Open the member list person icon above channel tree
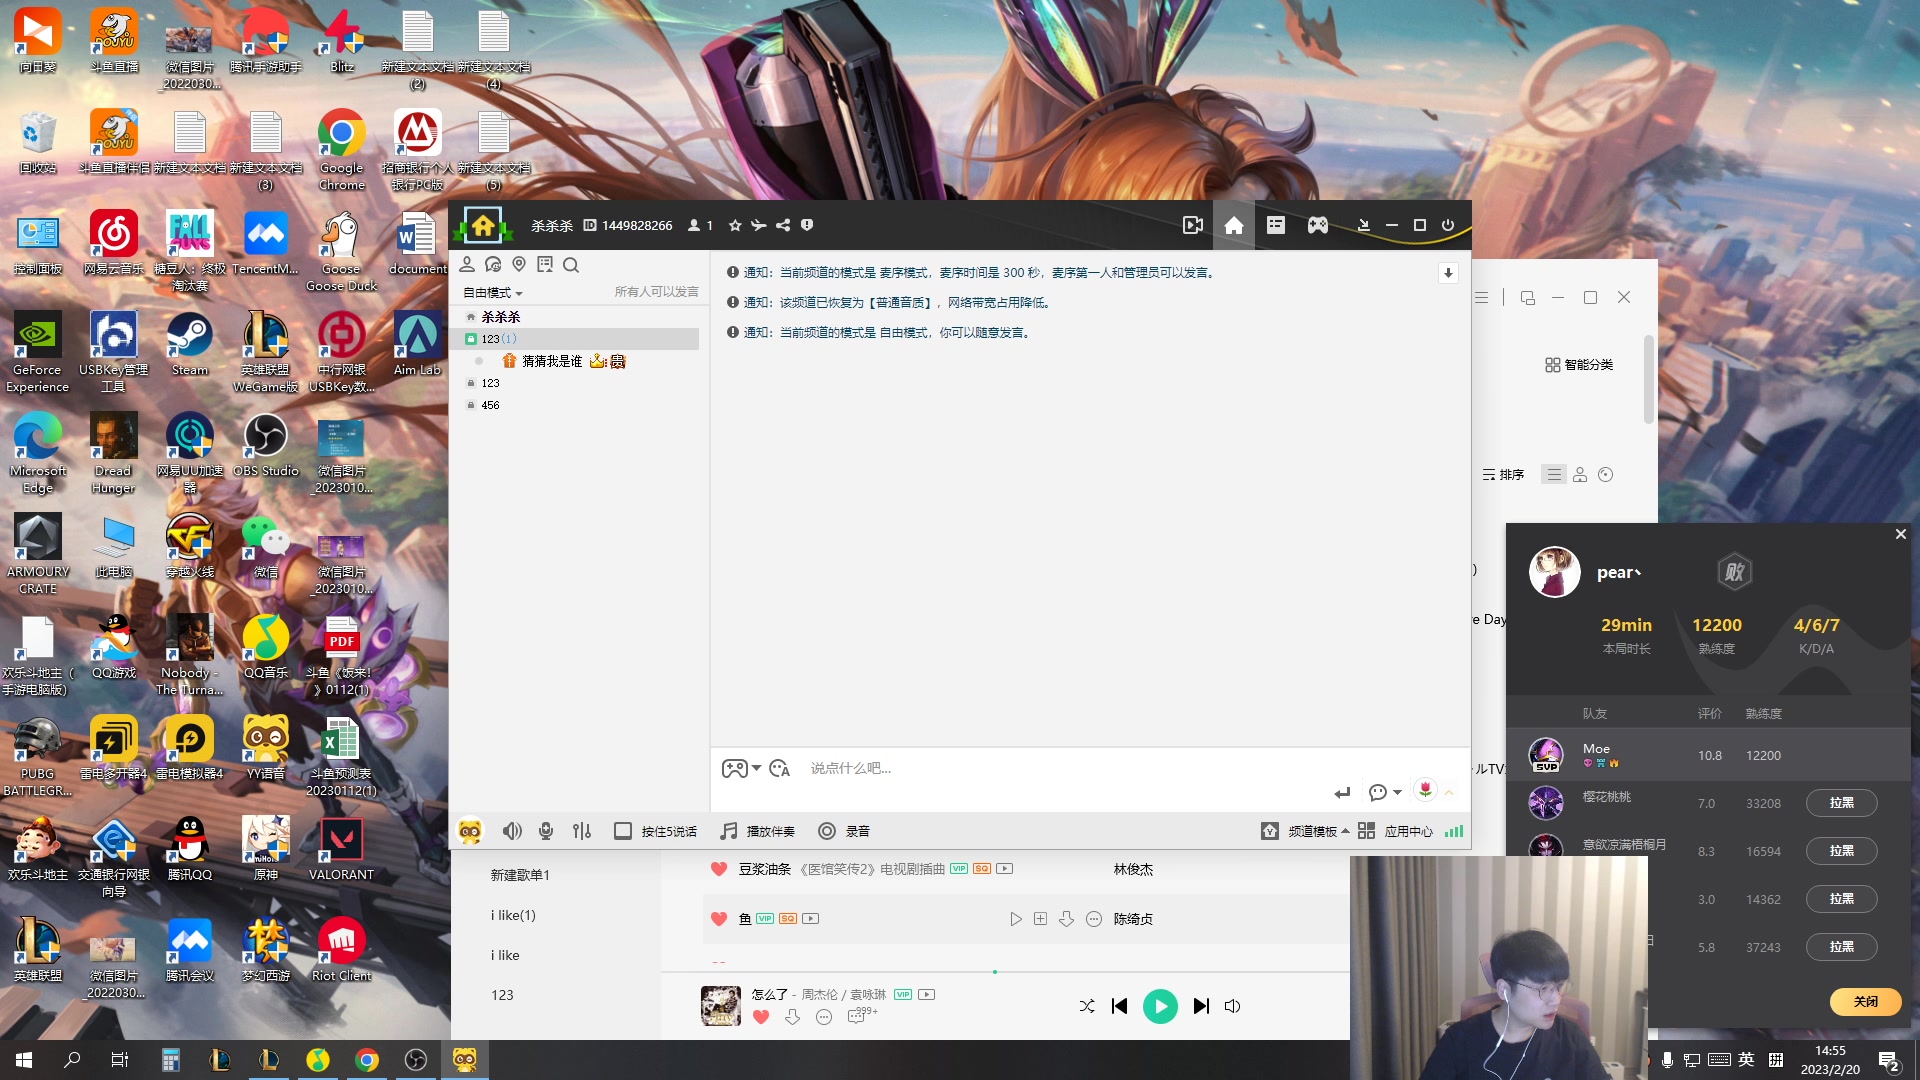1920x1080 pixels. coord(467,265)
